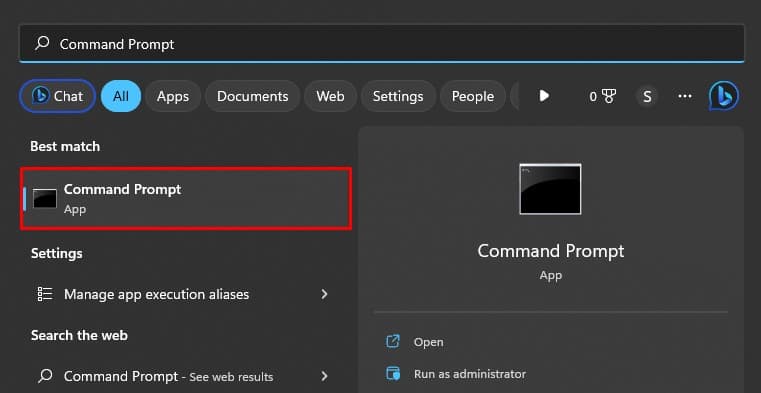
Task: Click the list icon beside Manage app execution aliases
Action: (45, 294)
